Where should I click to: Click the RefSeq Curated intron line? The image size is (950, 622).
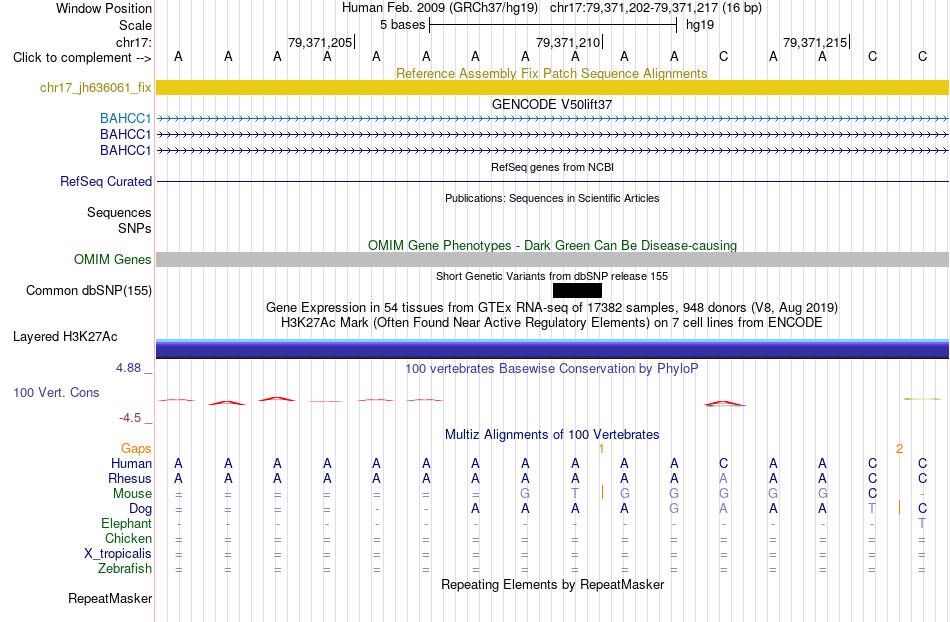[552, 181]
